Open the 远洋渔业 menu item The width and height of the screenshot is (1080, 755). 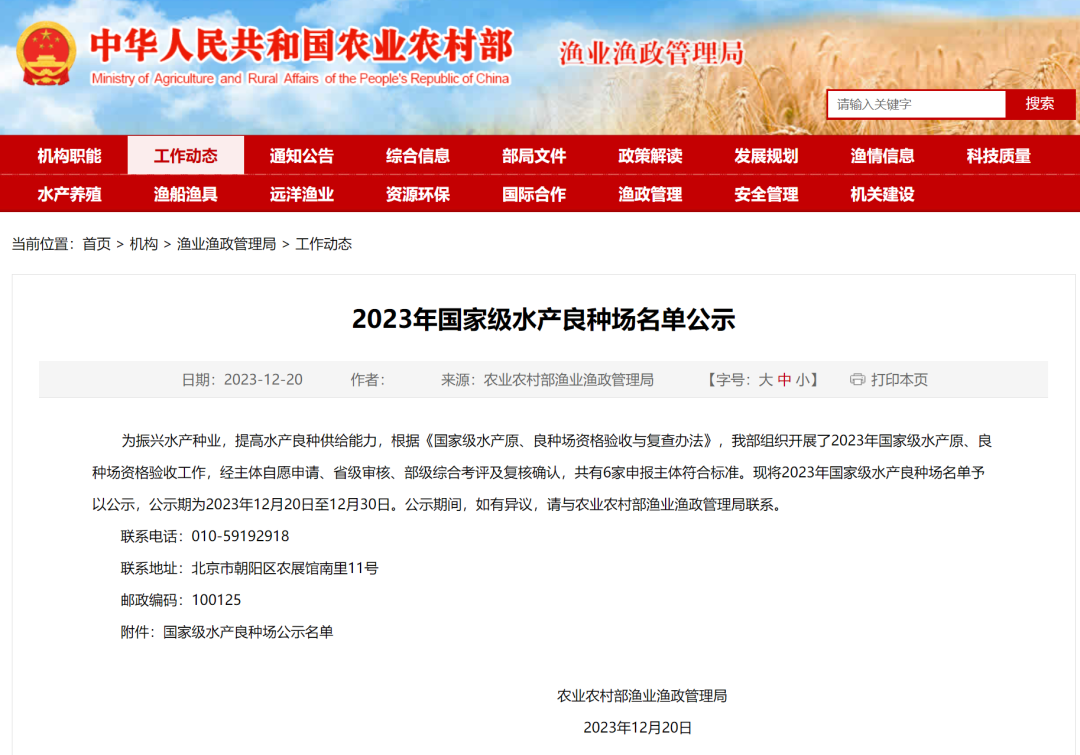[302, 194]
